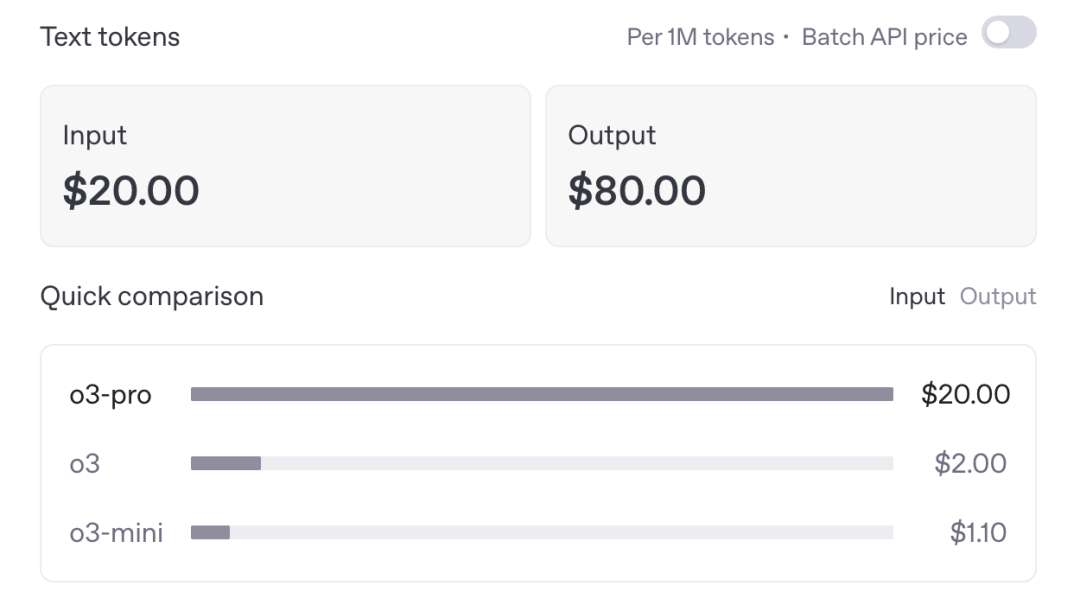Click the o3-mini comparison bar
Screen dimensions: 1080x605
pos(541,532)
